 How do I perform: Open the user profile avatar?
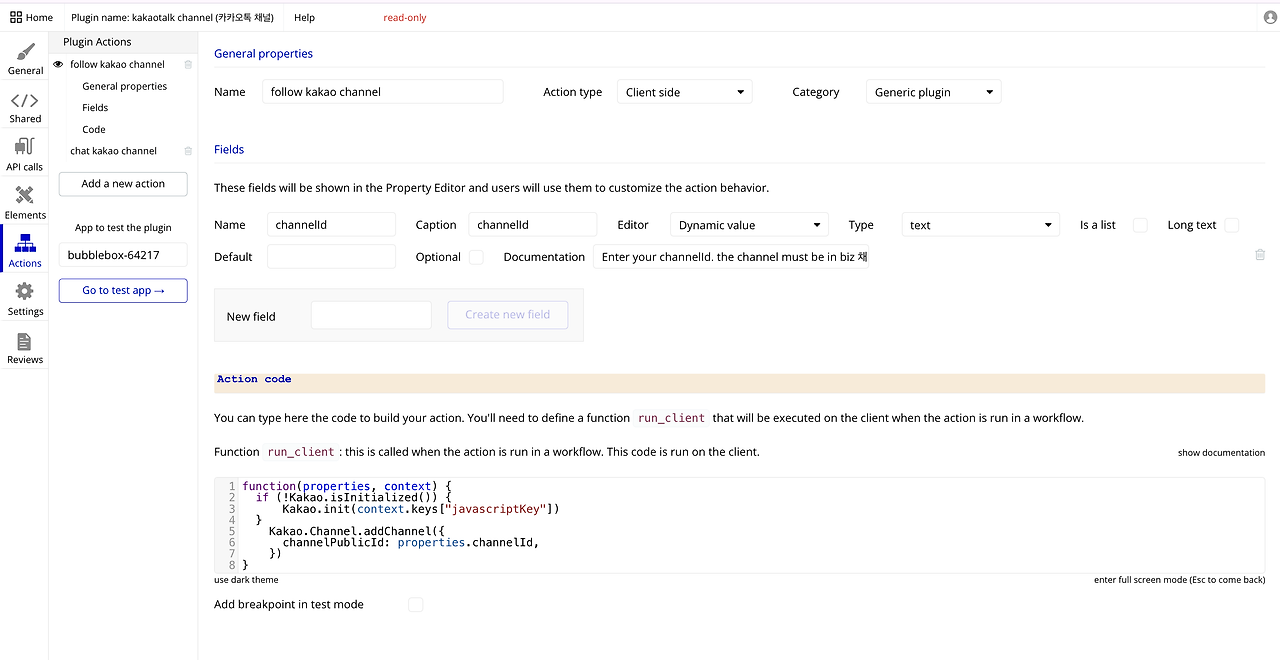[1270, 17]
